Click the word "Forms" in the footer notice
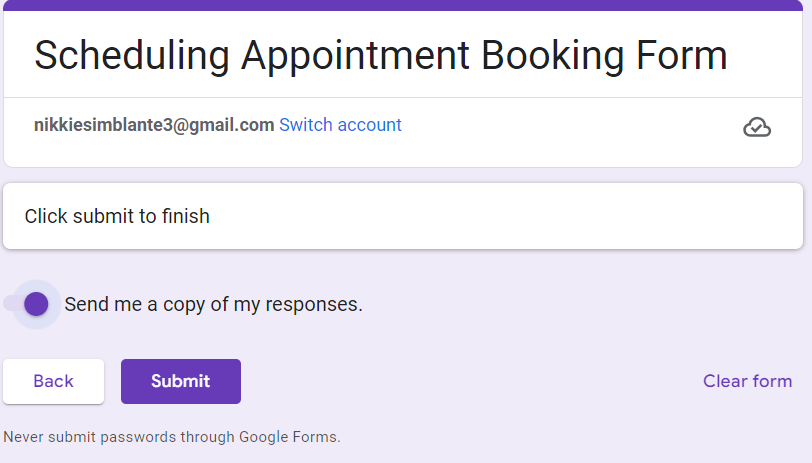The width and height of the screenshot is (812, 463). pyautogui.click(x=318, y=437)
